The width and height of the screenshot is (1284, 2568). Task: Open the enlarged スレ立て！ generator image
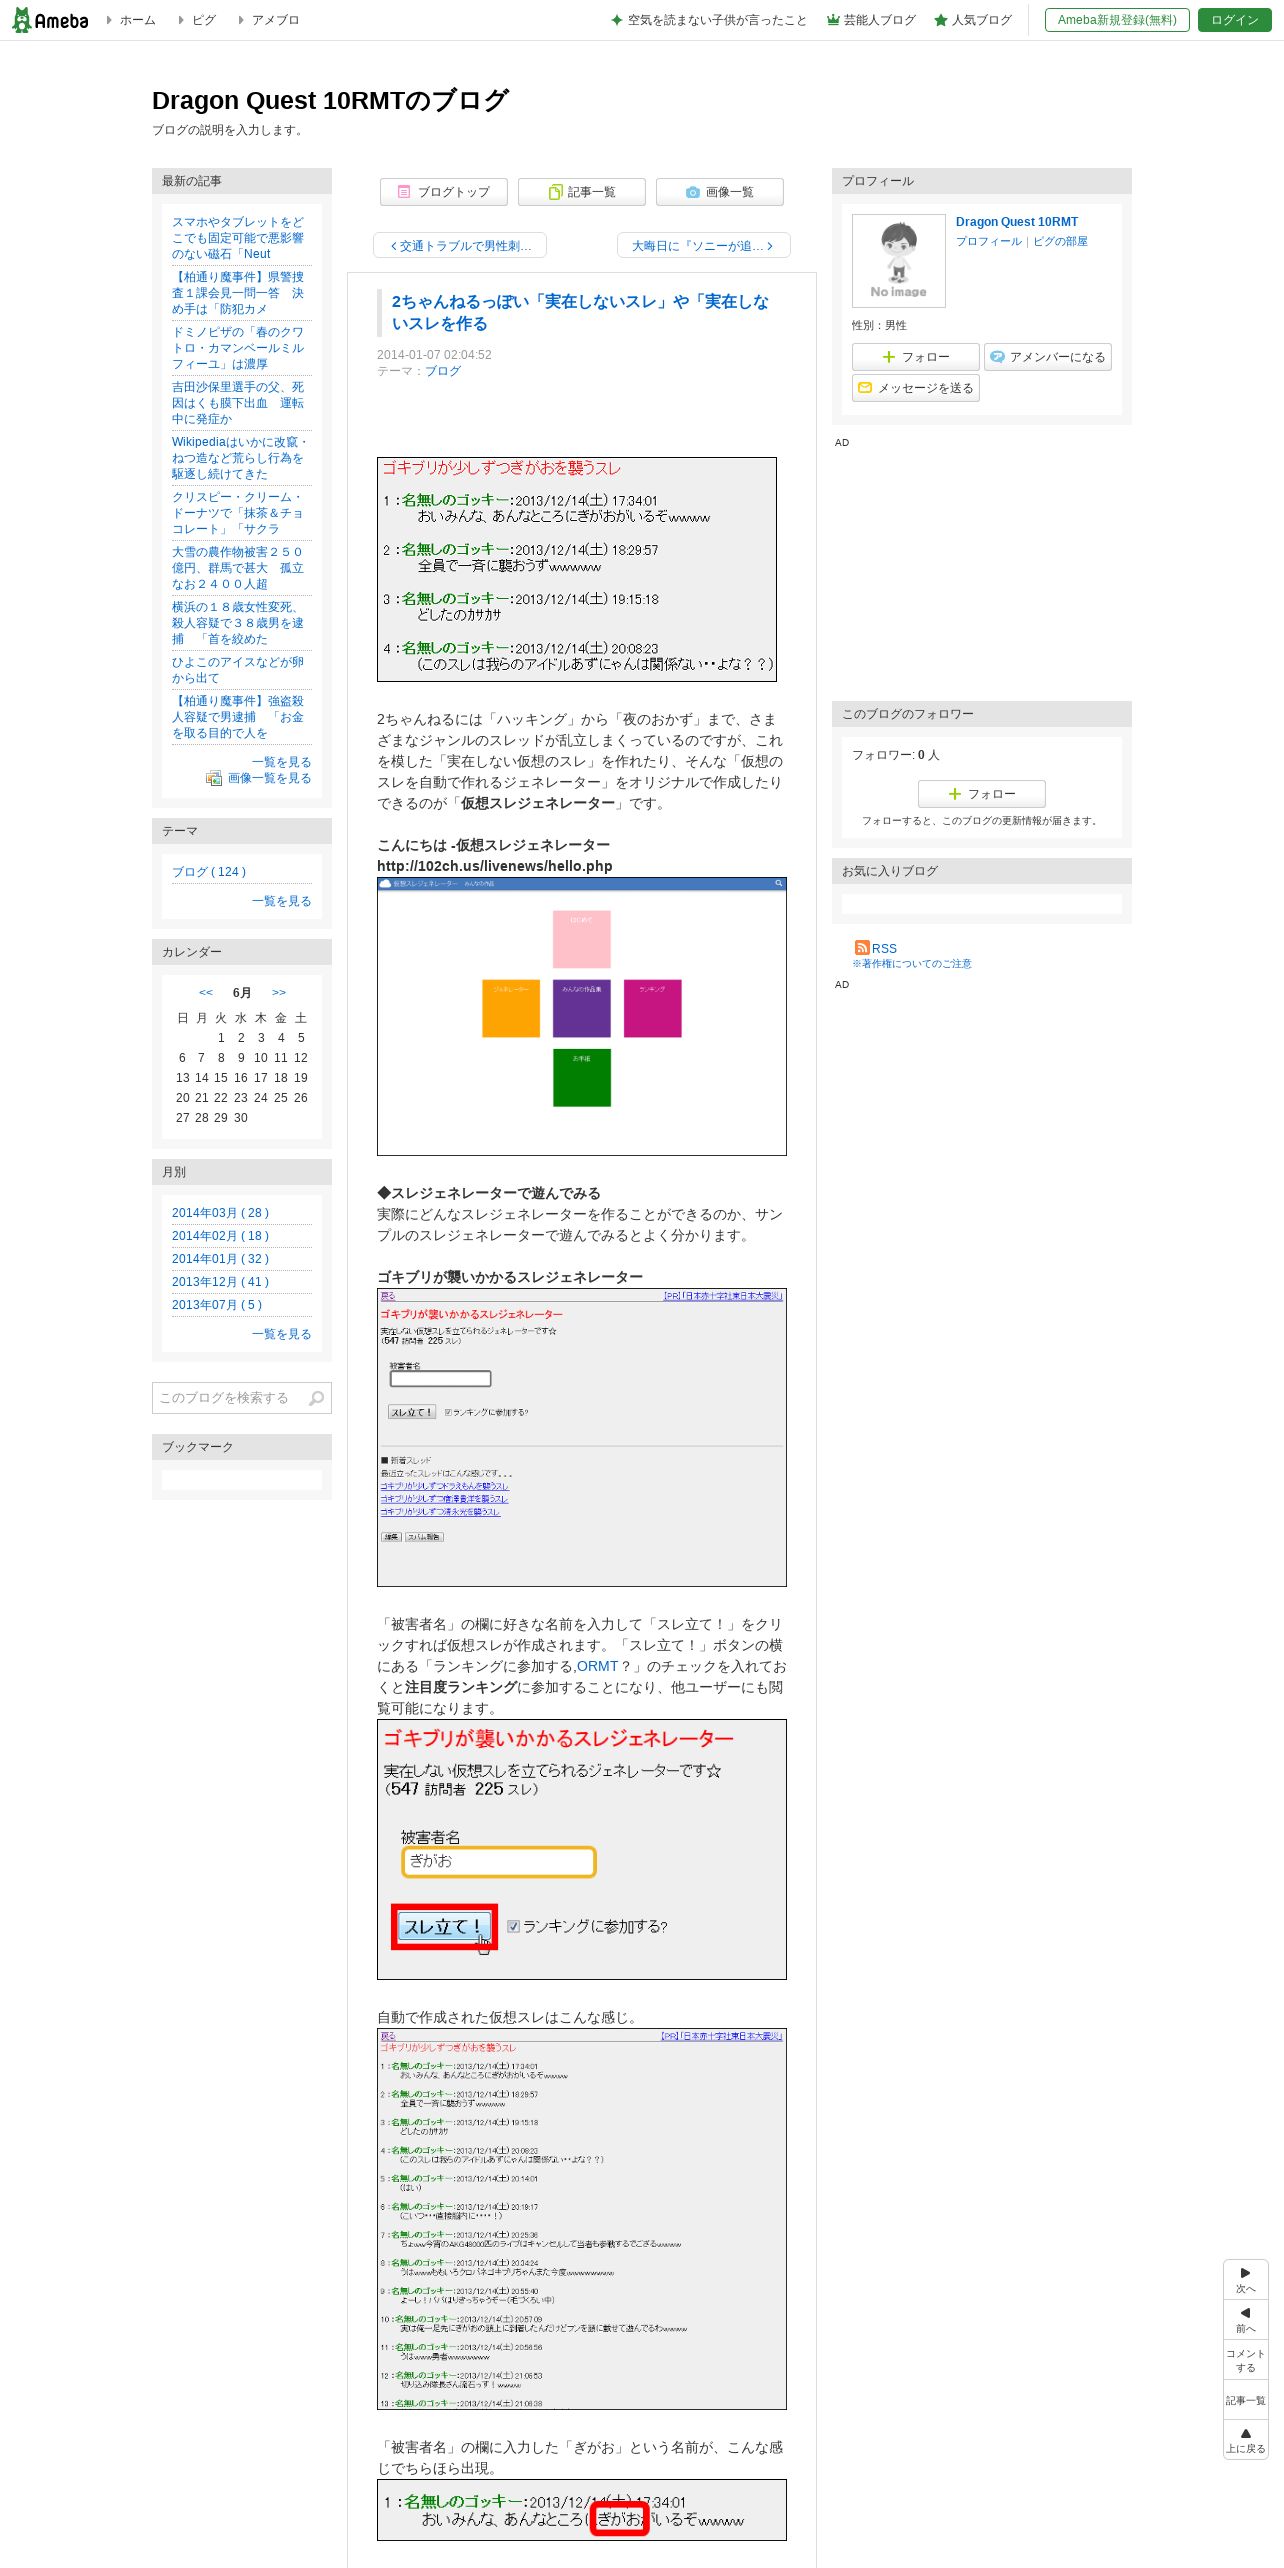point(582,1849)
